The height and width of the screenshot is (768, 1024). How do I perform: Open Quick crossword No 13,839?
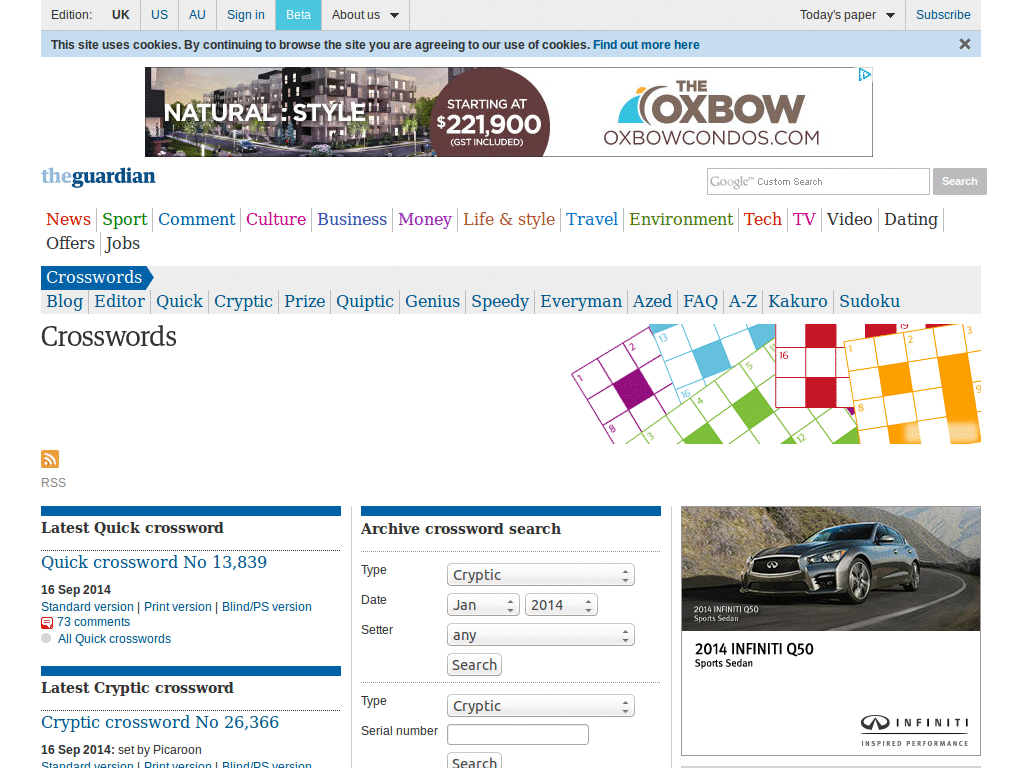click(154, 562)
